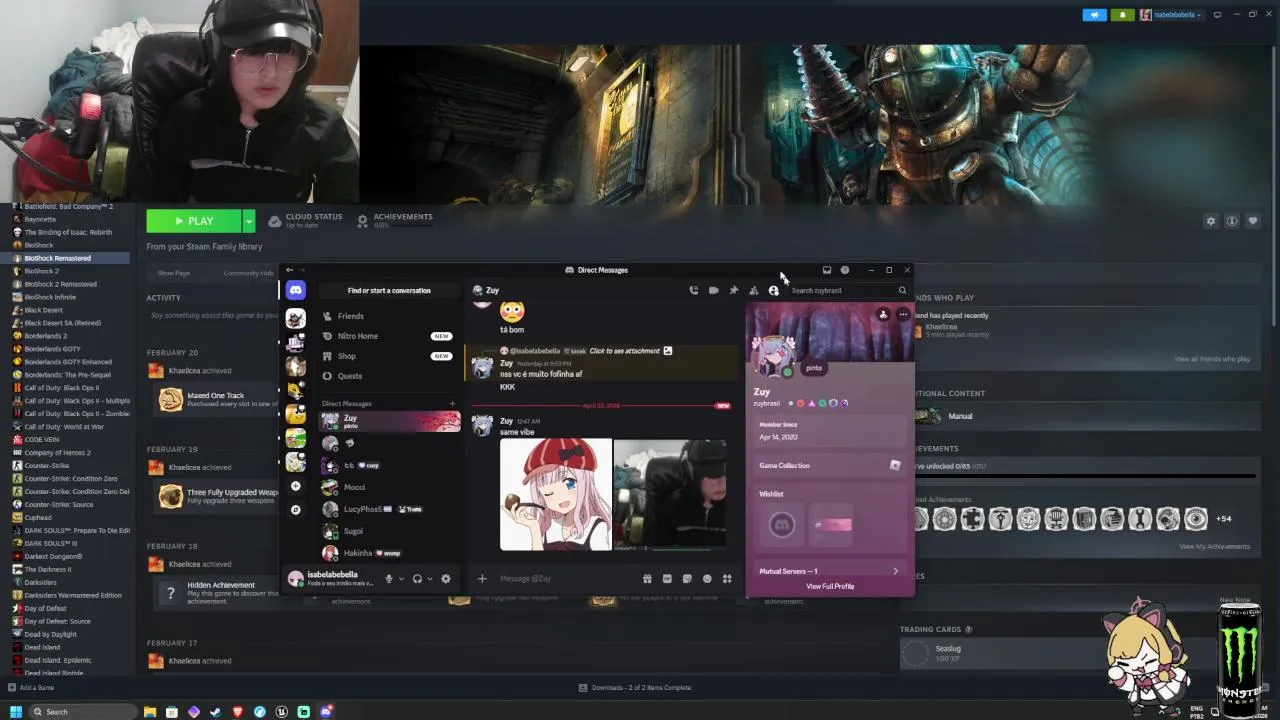
Task: Open Discover servers compass icon
Action: pyautogui.click(x=295, y=510)
